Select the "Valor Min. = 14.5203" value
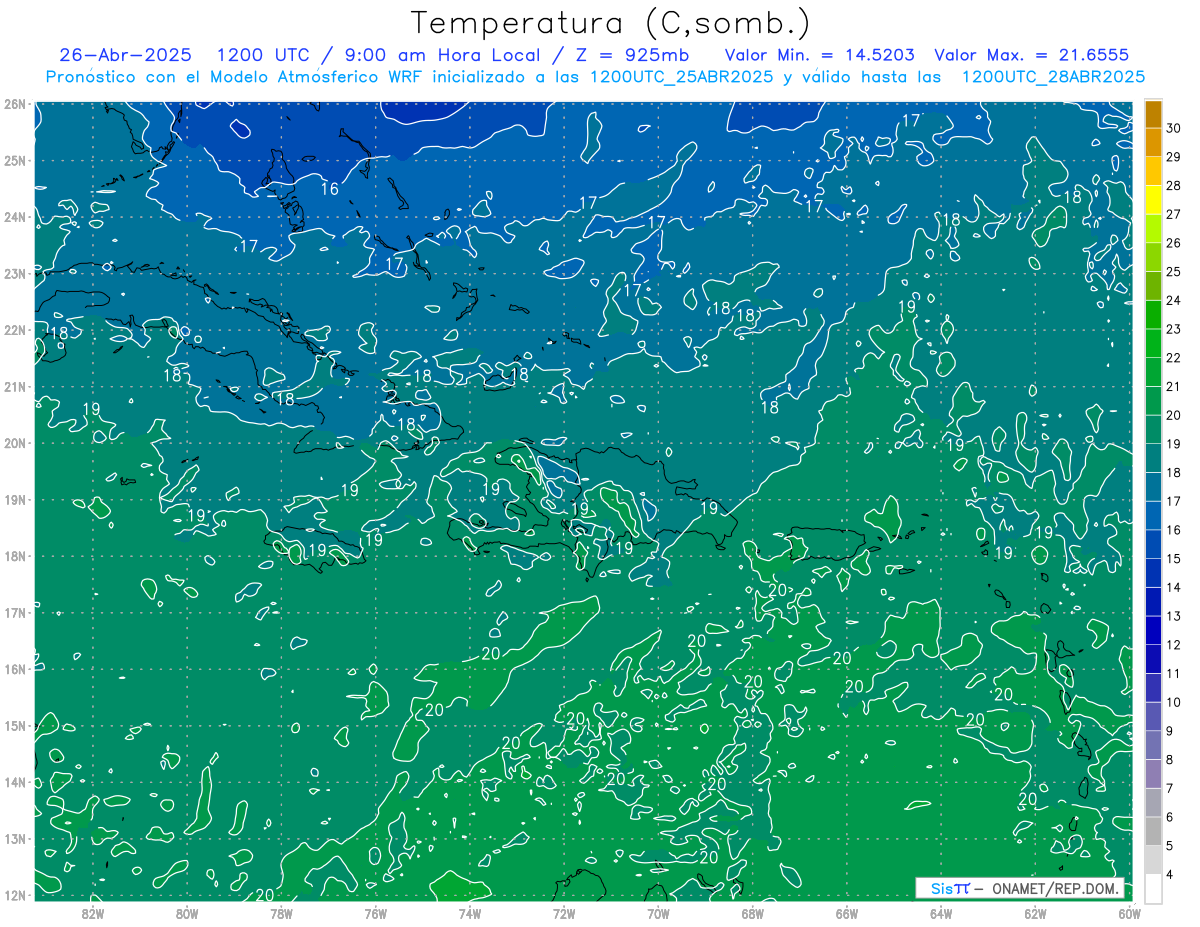 point(821,55)
